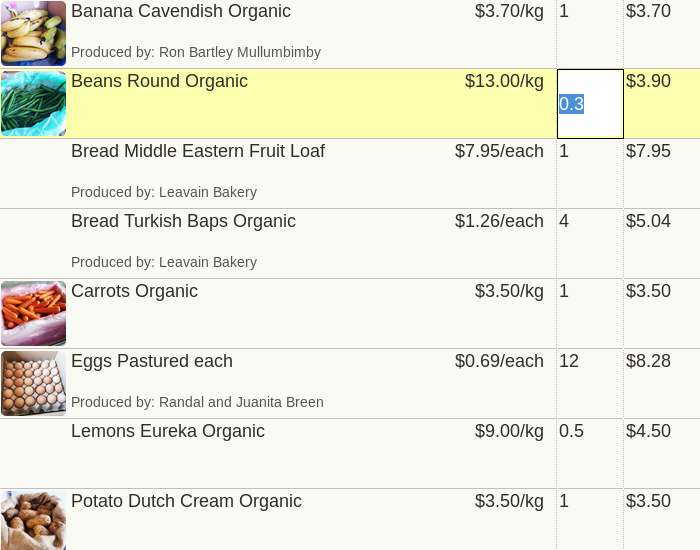Click the Dutch Cream potato sack photo
The width and height of the screenshot is (700, 550).
click(33, 521)
